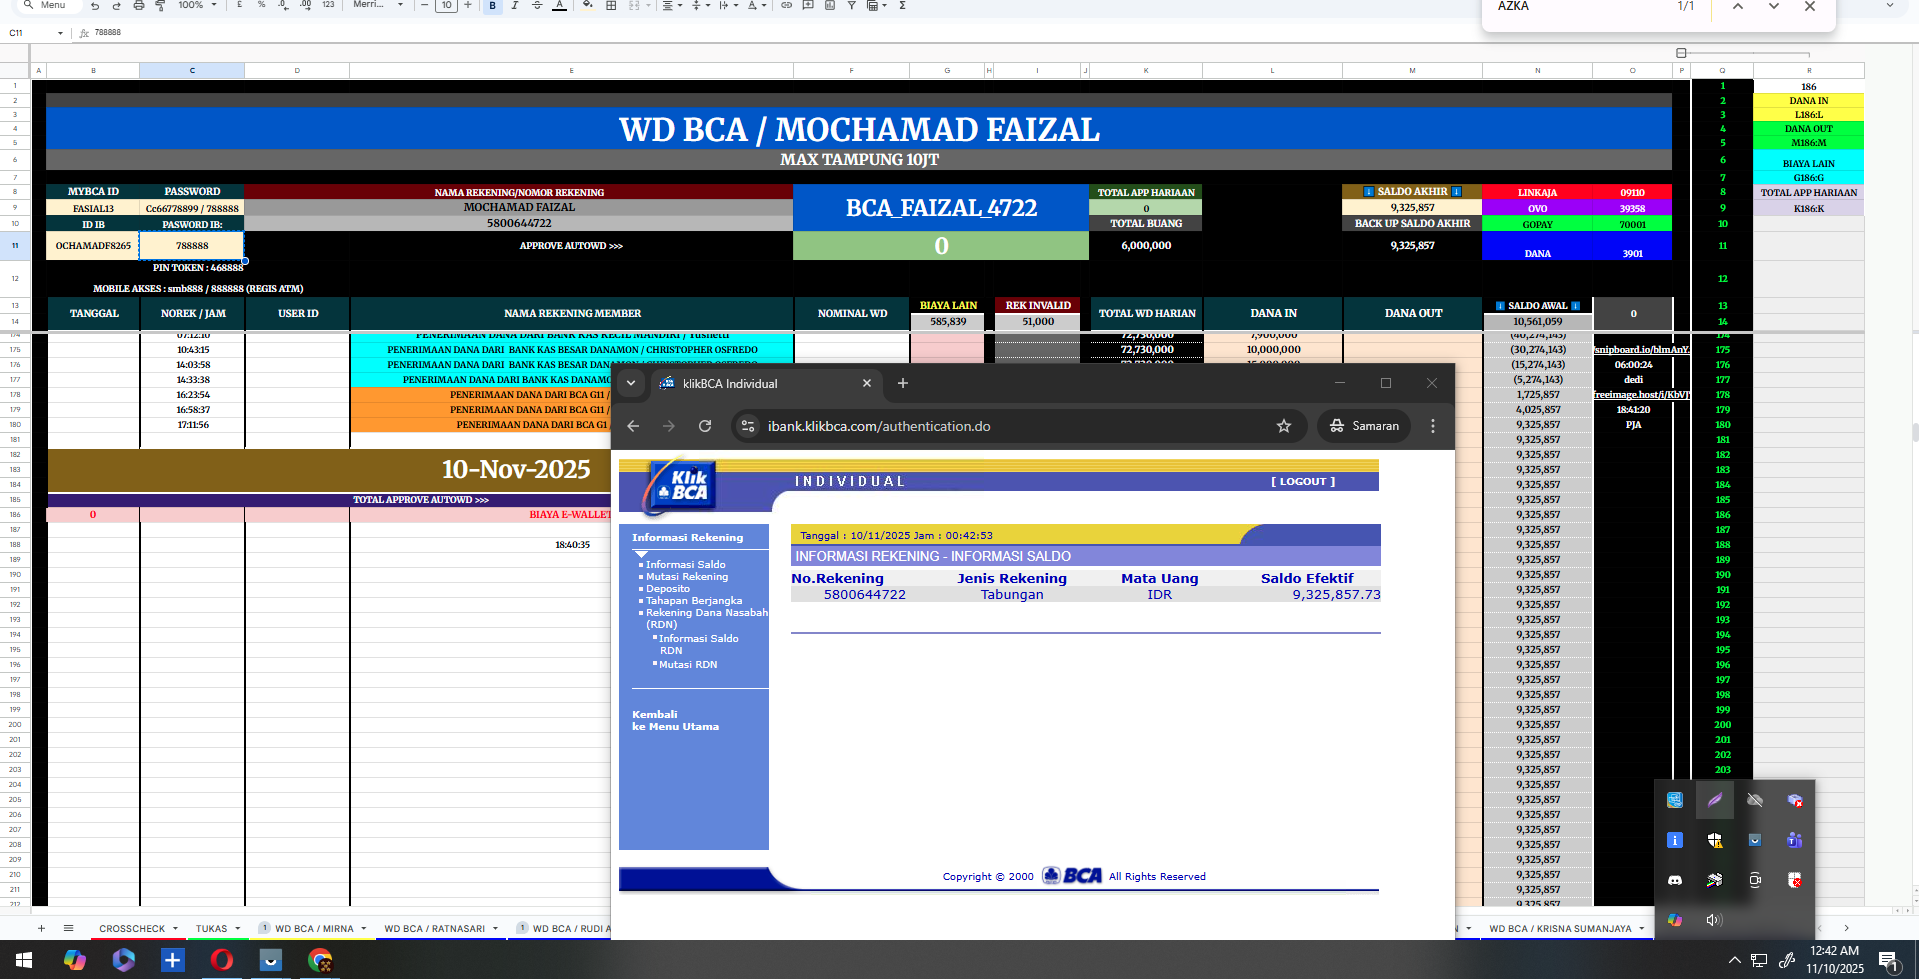Print the spreadsheet
The width and height of the screenshot is (1919, 979).
tap(138, 6)
